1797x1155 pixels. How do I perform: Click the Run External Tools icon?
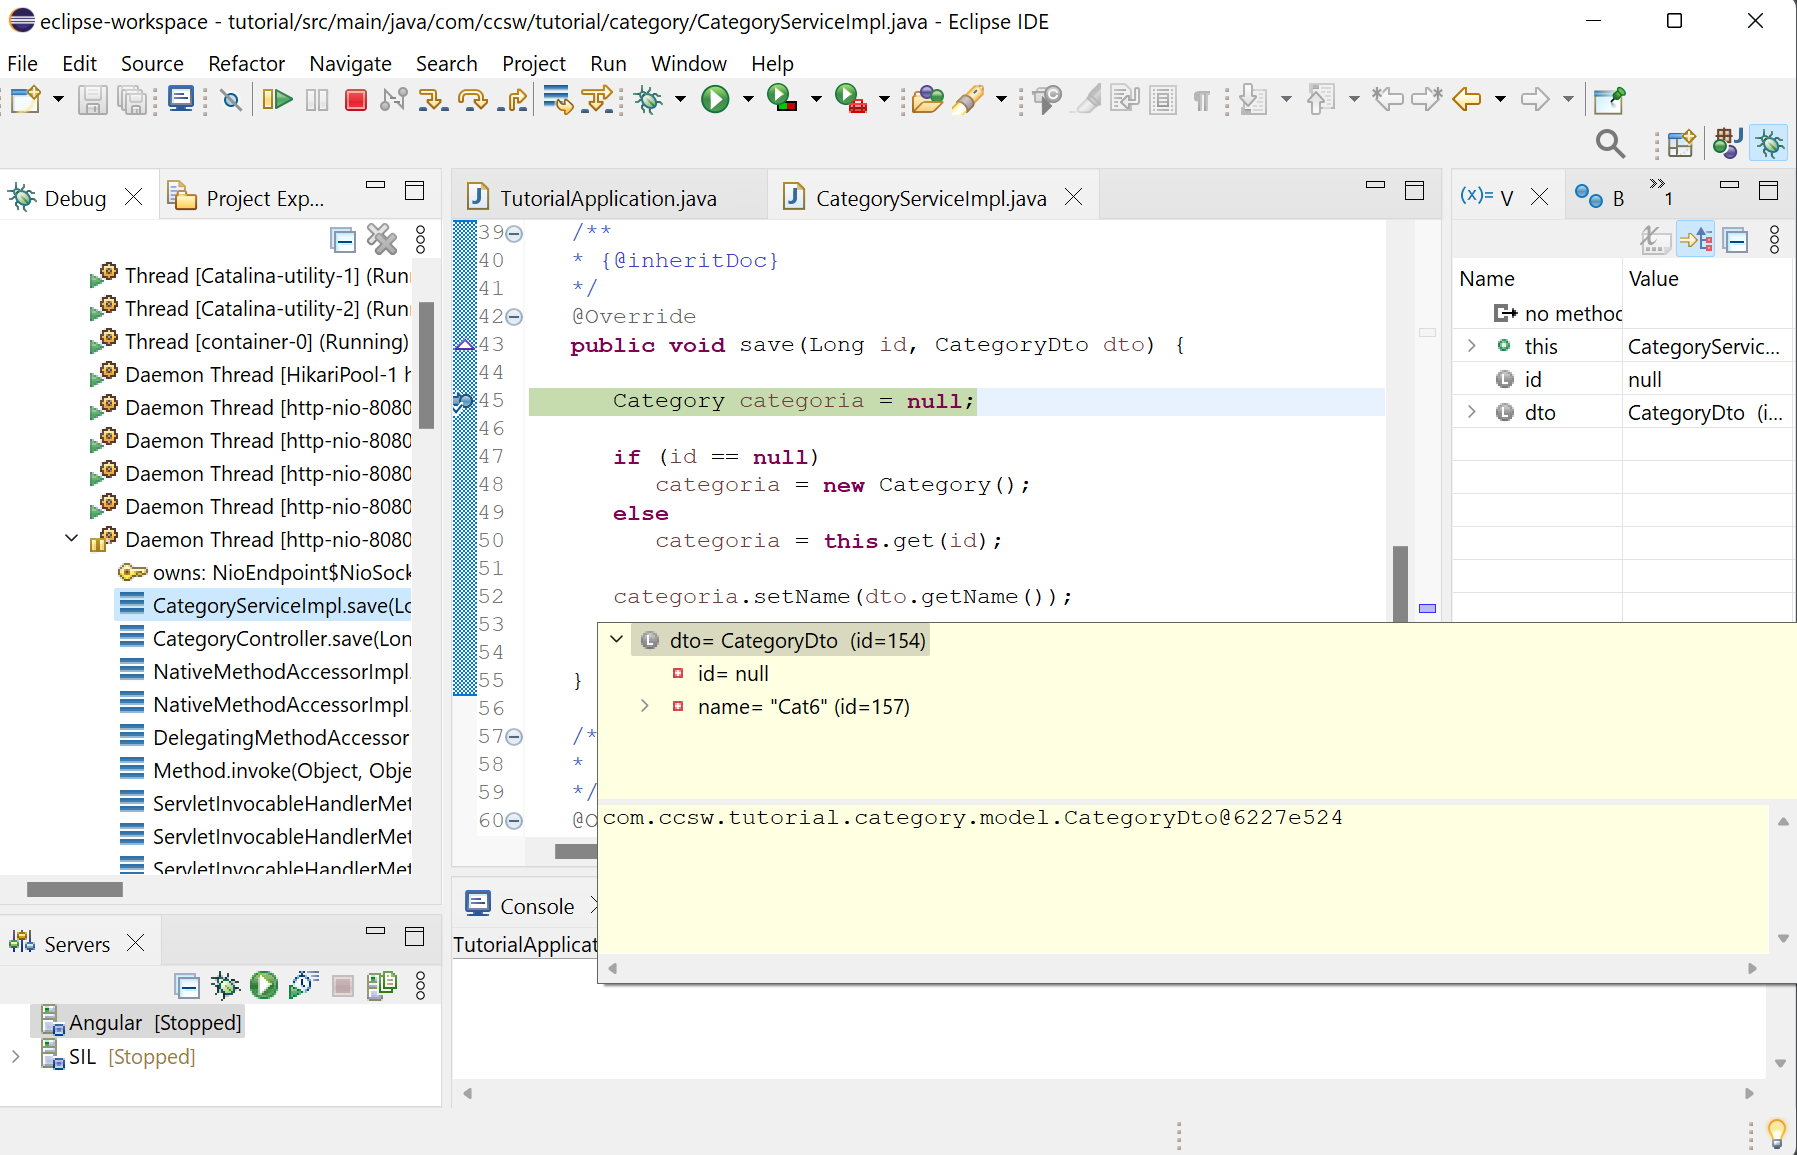tap(850, 98)
